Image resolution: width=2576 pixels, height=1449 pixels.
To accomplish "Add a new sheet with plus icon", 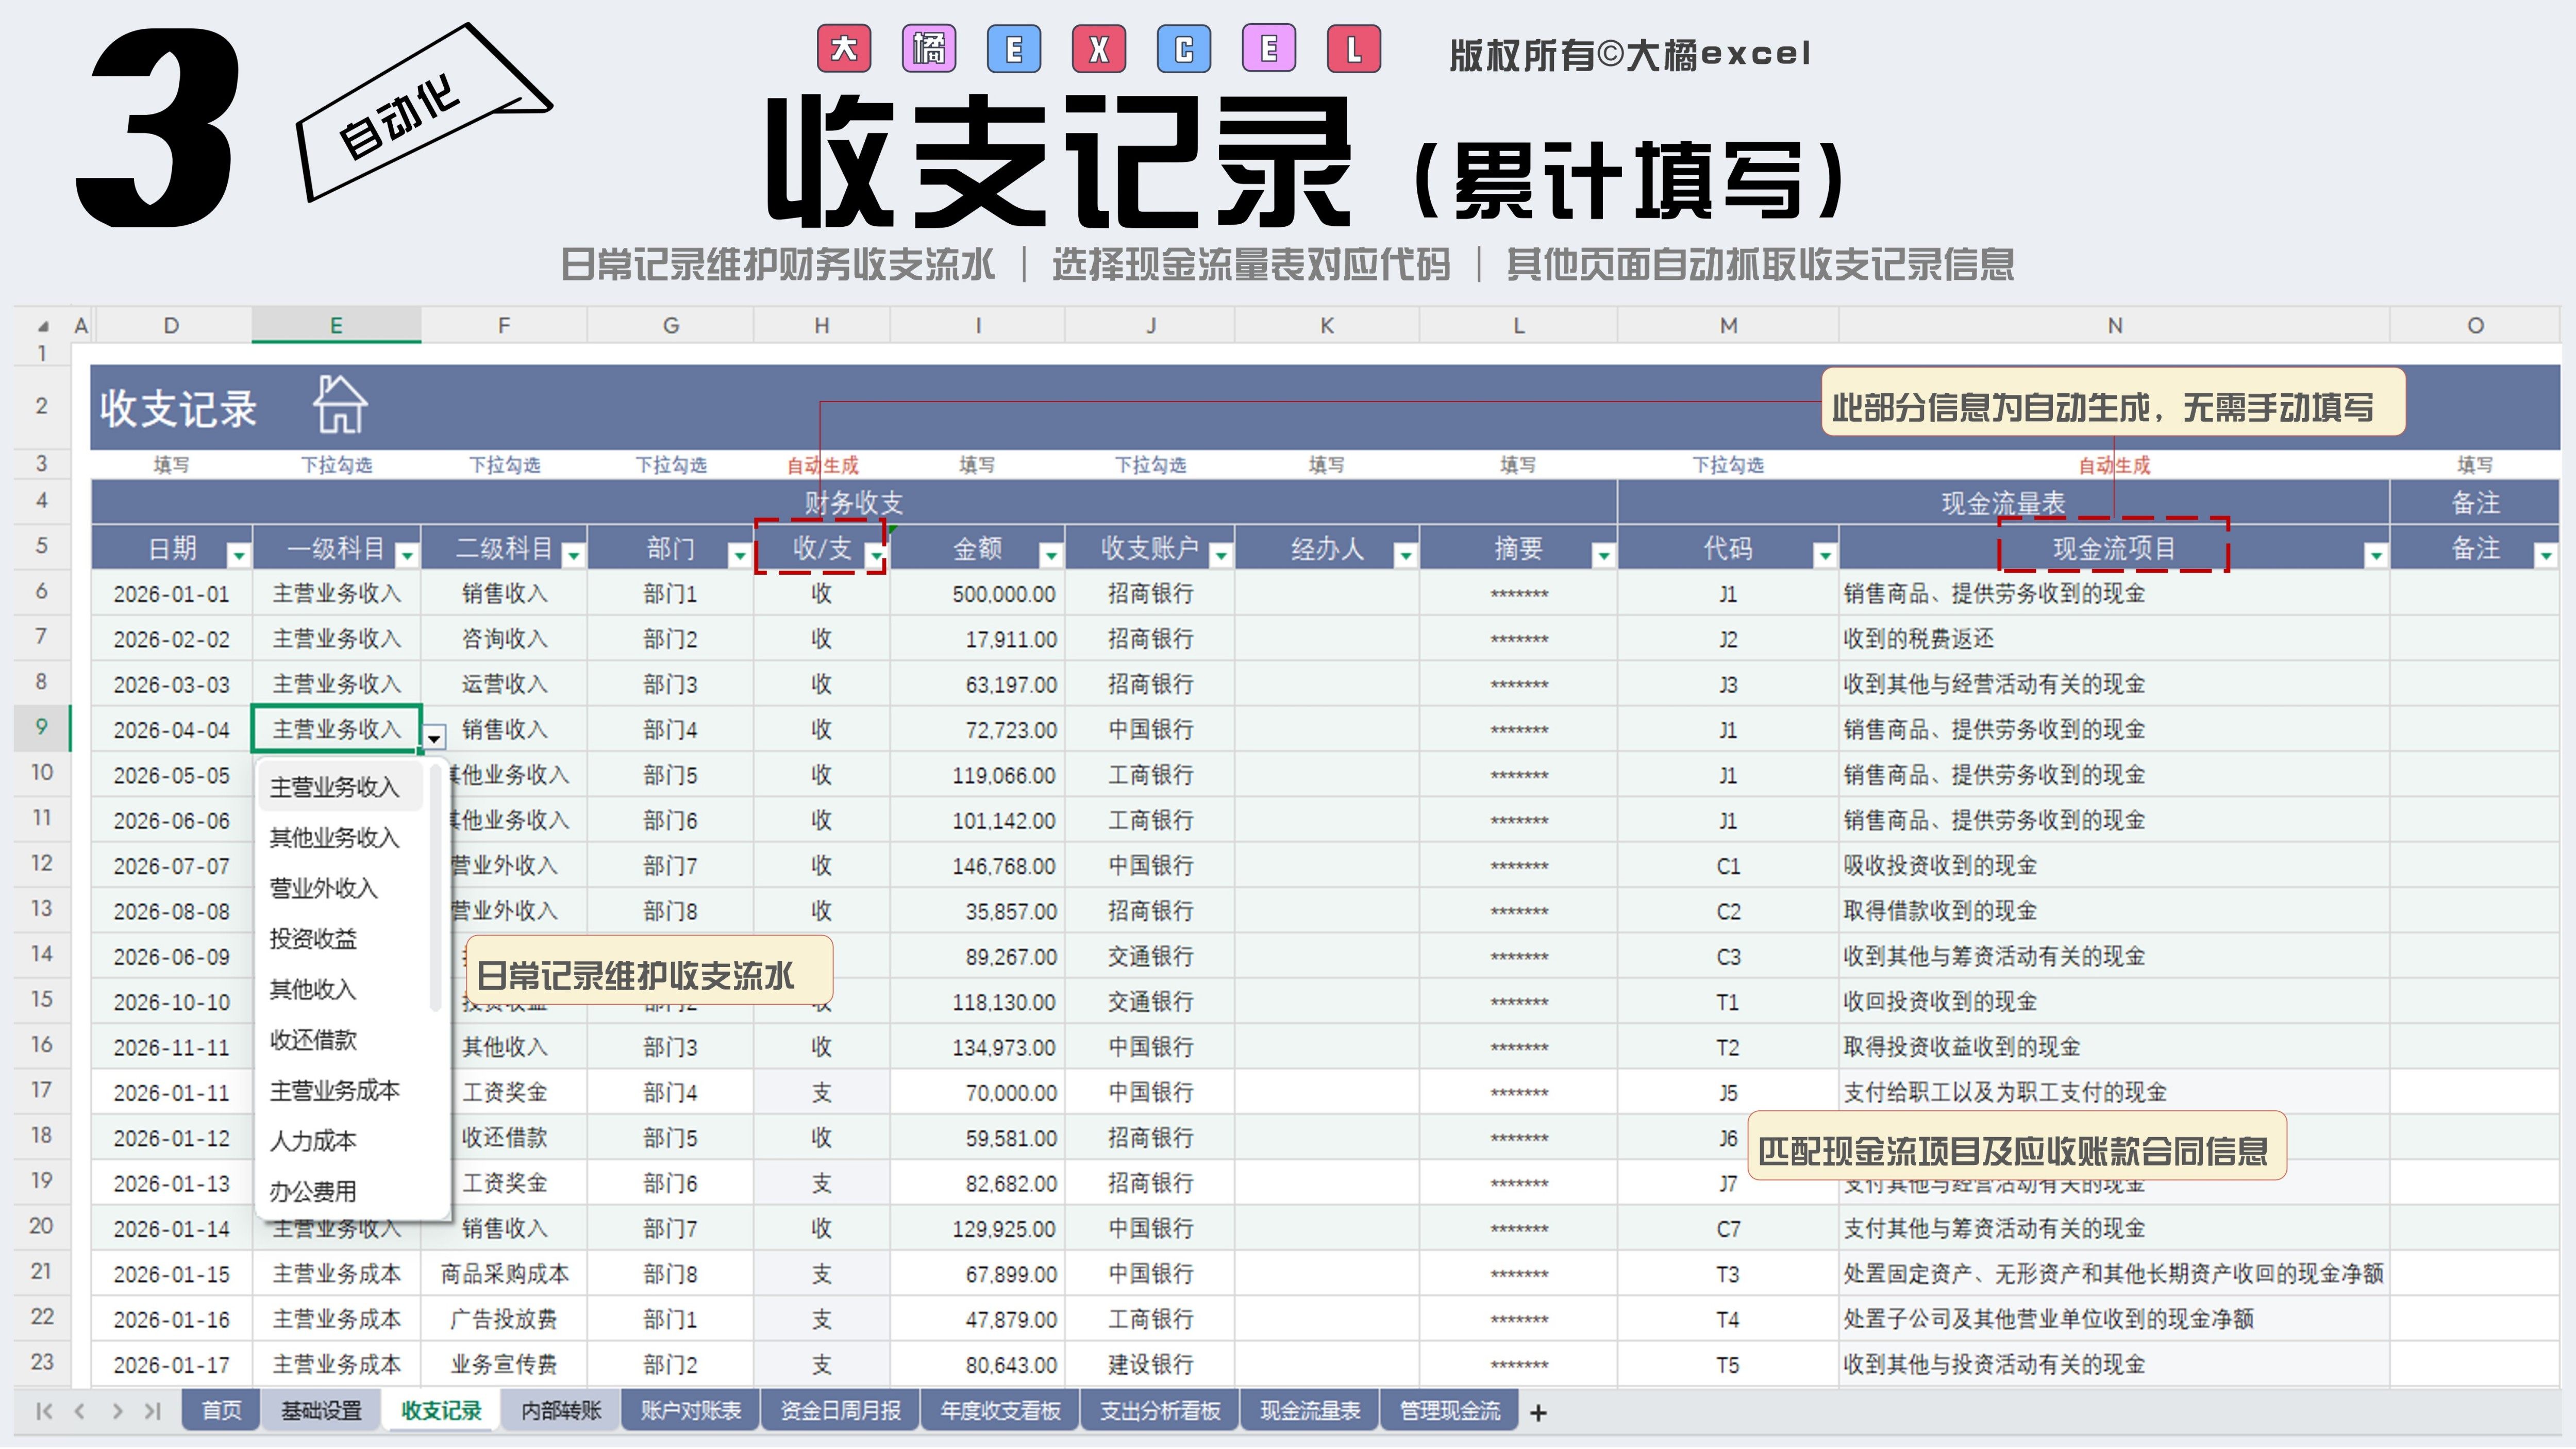I will (1538, 1412).
